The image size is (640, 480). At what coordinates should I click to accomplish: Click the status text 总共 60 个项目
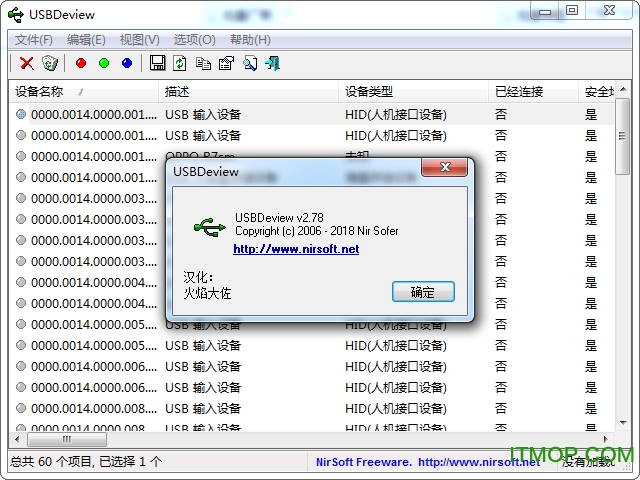51,462
